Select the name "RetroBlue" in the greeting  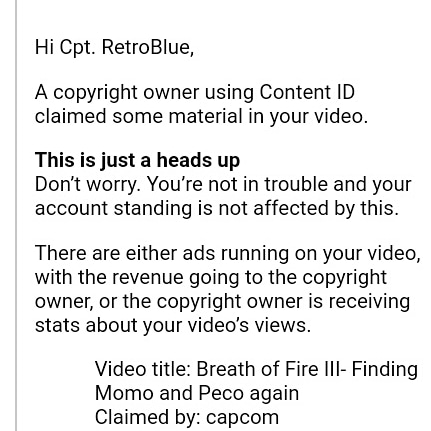coord(147,47)
